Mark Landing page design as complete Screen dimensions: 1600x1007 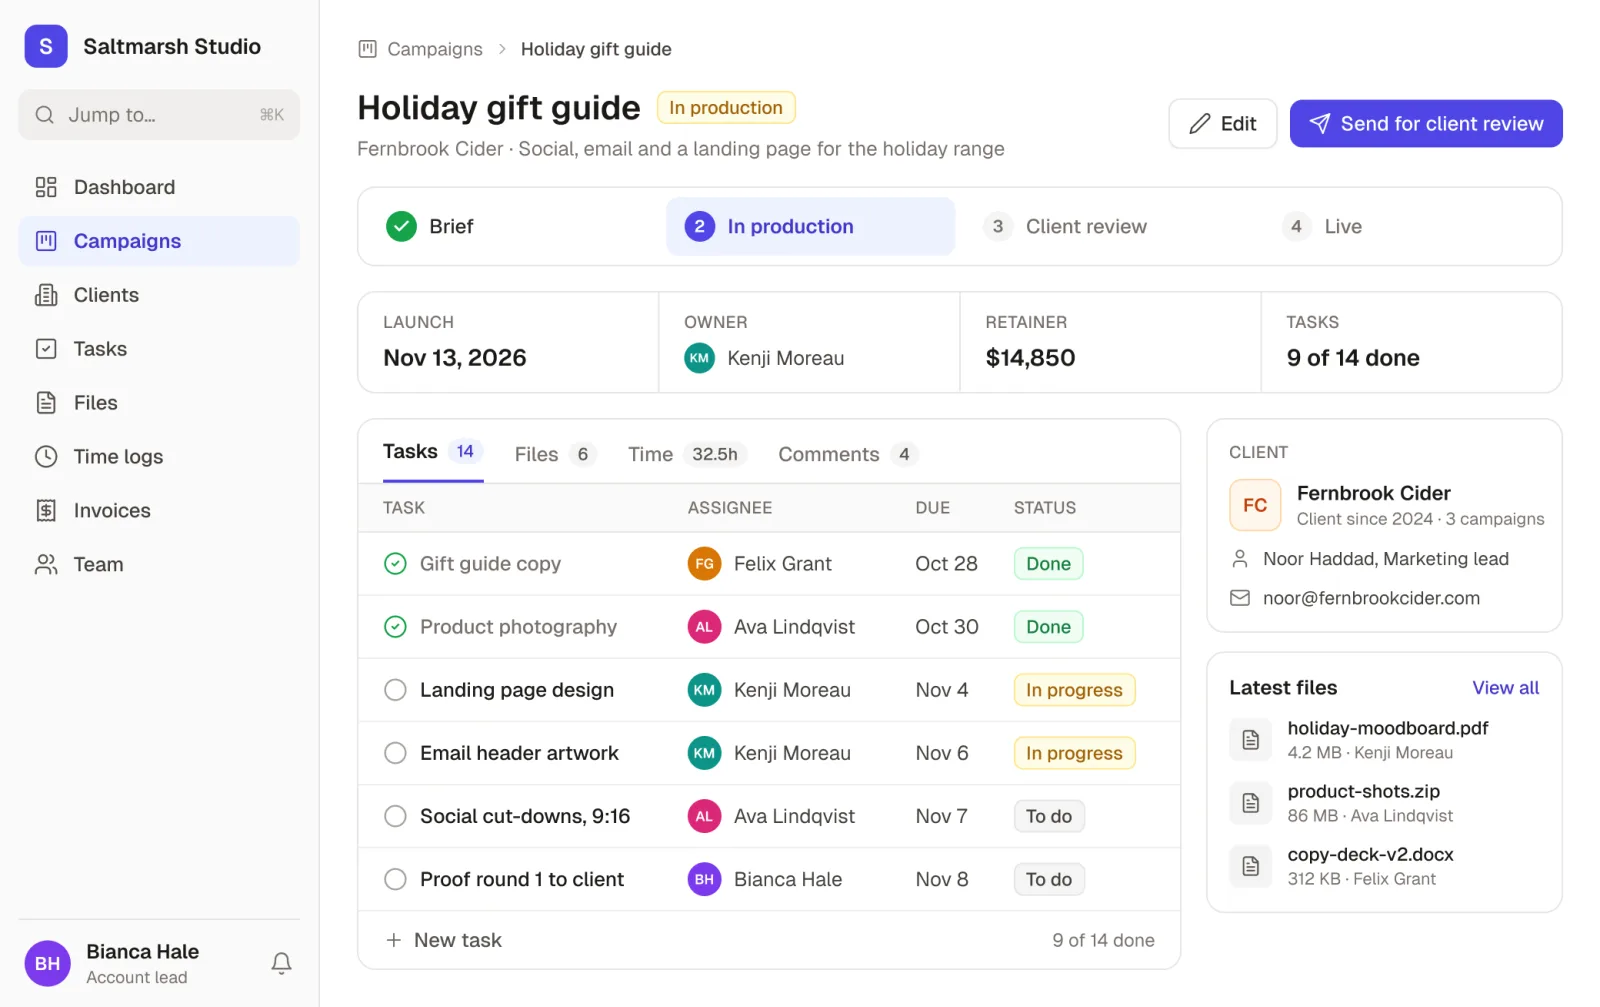pos(395,690)
